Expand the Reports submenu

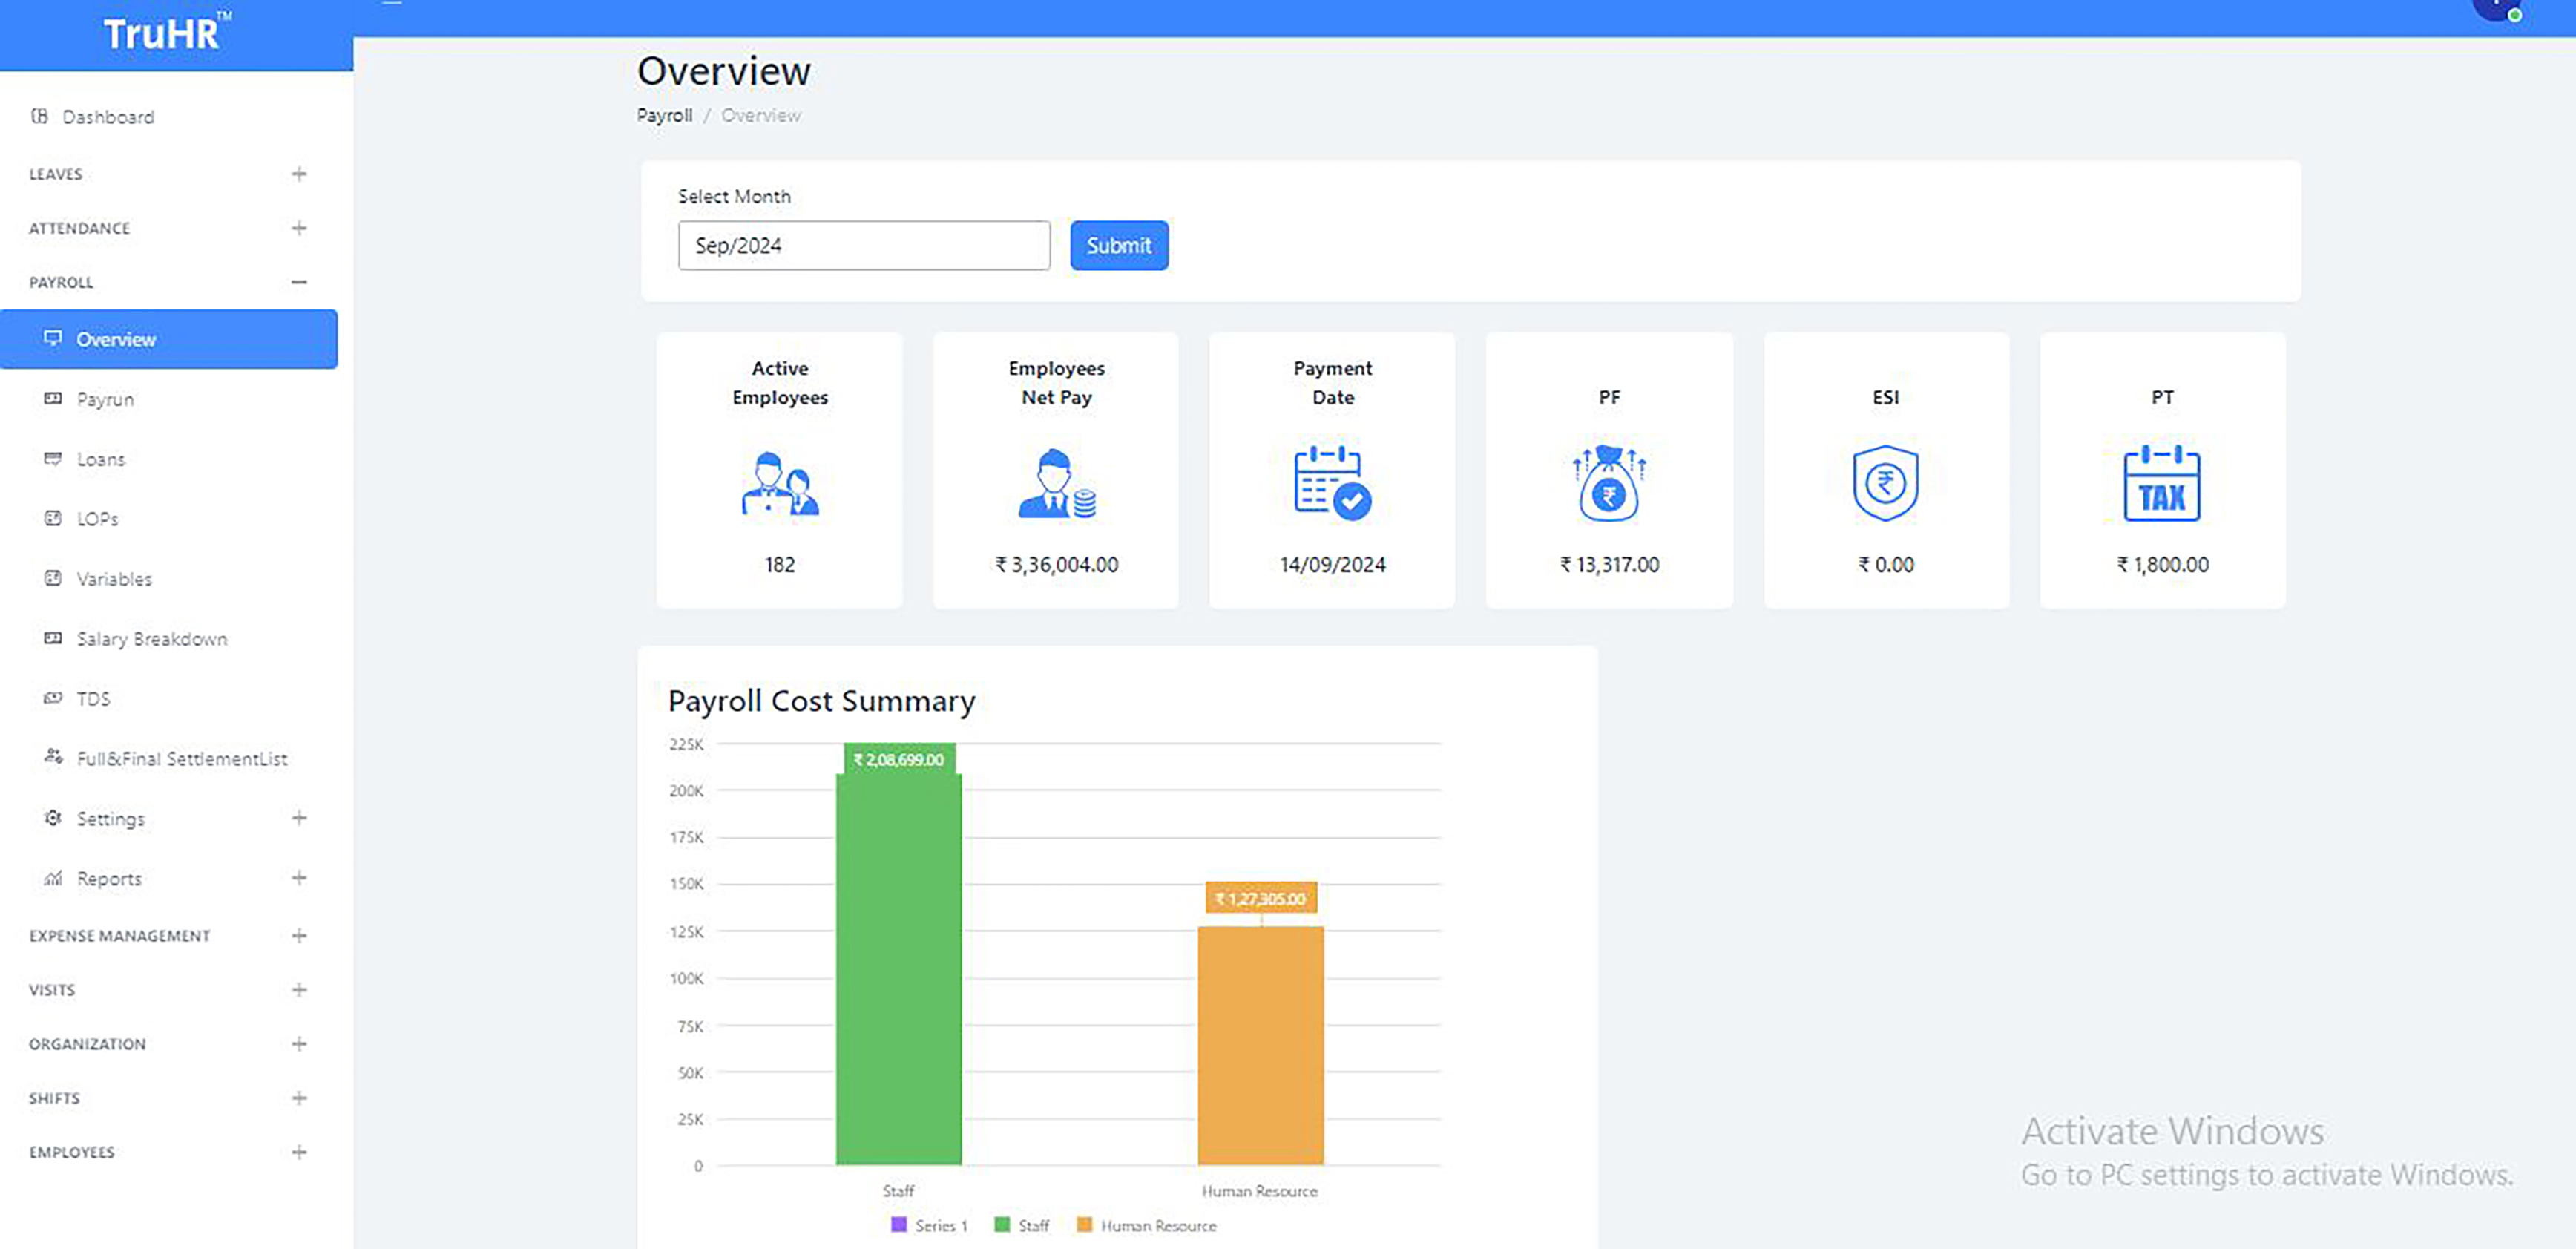[x=299, y=878]
